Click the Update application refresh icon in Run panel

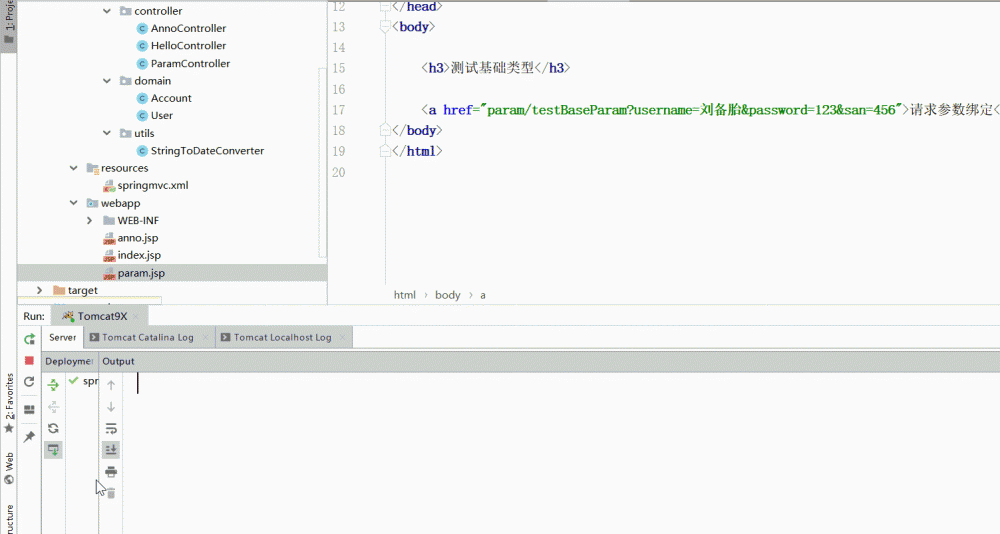point(29,382)
